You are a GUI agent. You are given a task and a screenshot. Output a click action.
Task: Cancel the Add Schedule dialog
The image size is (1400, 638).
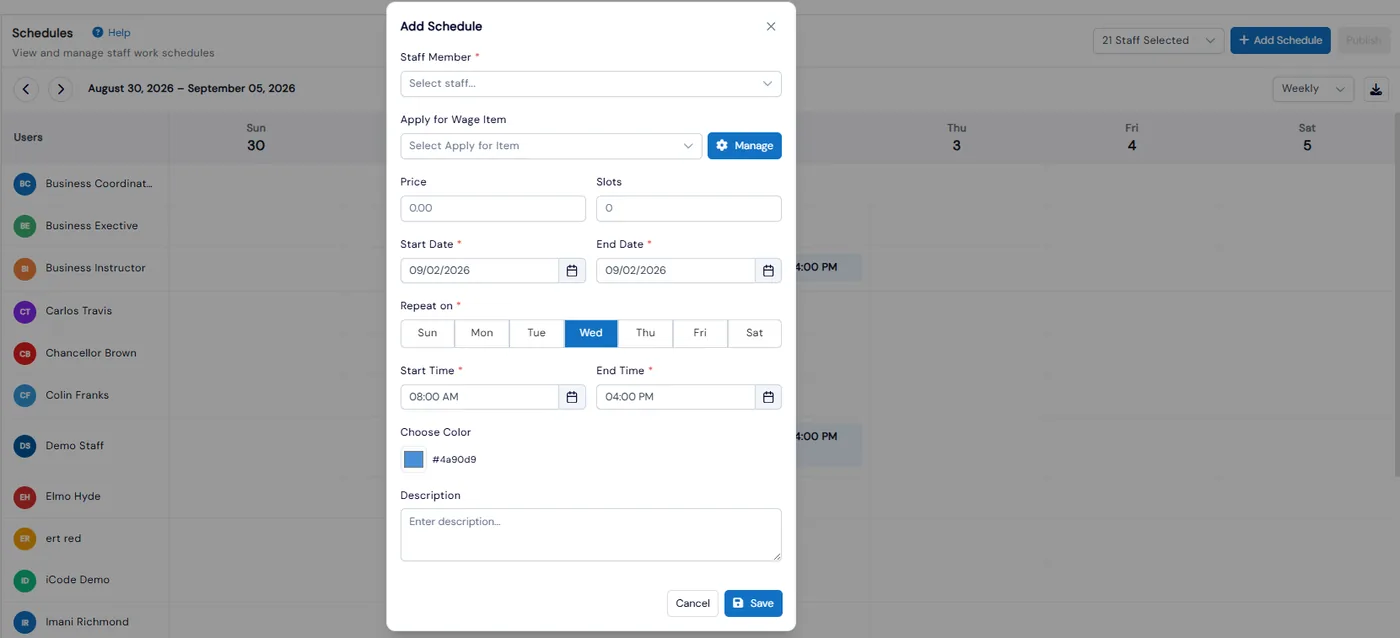pos(693,603)
